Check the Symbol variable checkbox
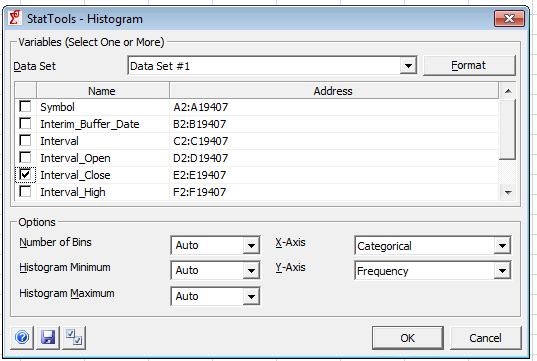This screenshot has height=361, width=537. (25, 106)
